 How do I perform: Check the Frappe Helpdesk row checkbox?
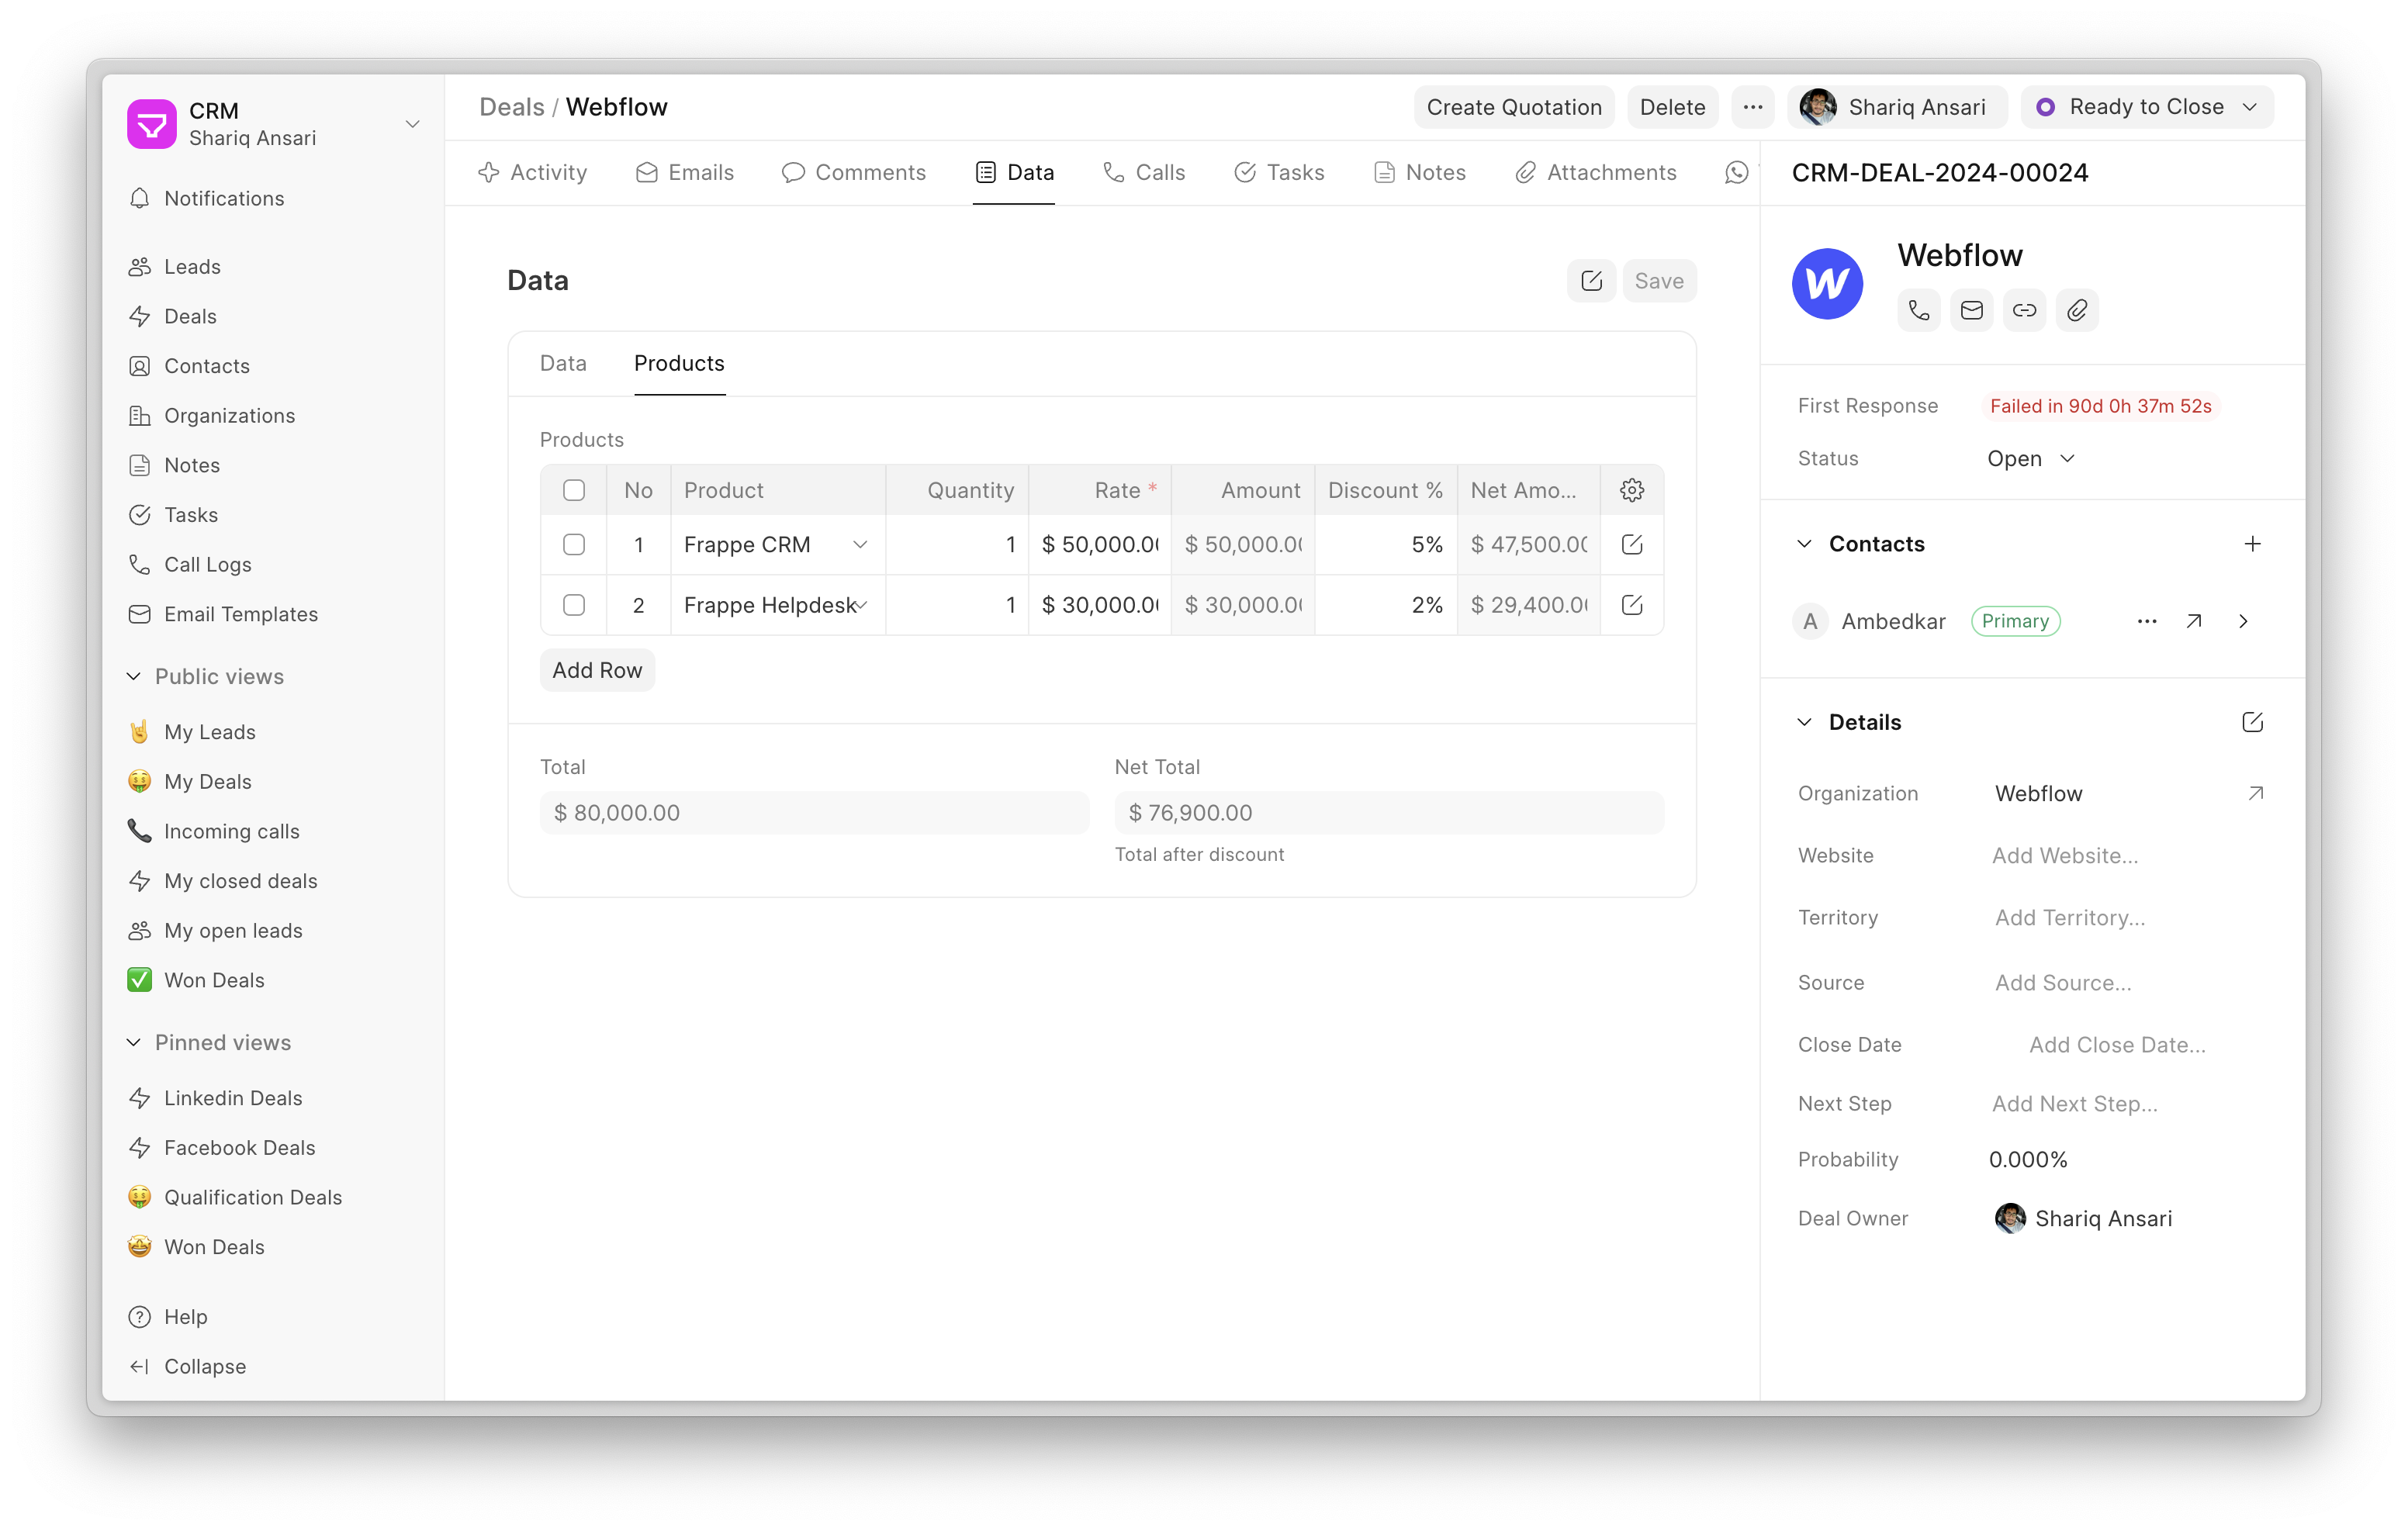(573, 605)
